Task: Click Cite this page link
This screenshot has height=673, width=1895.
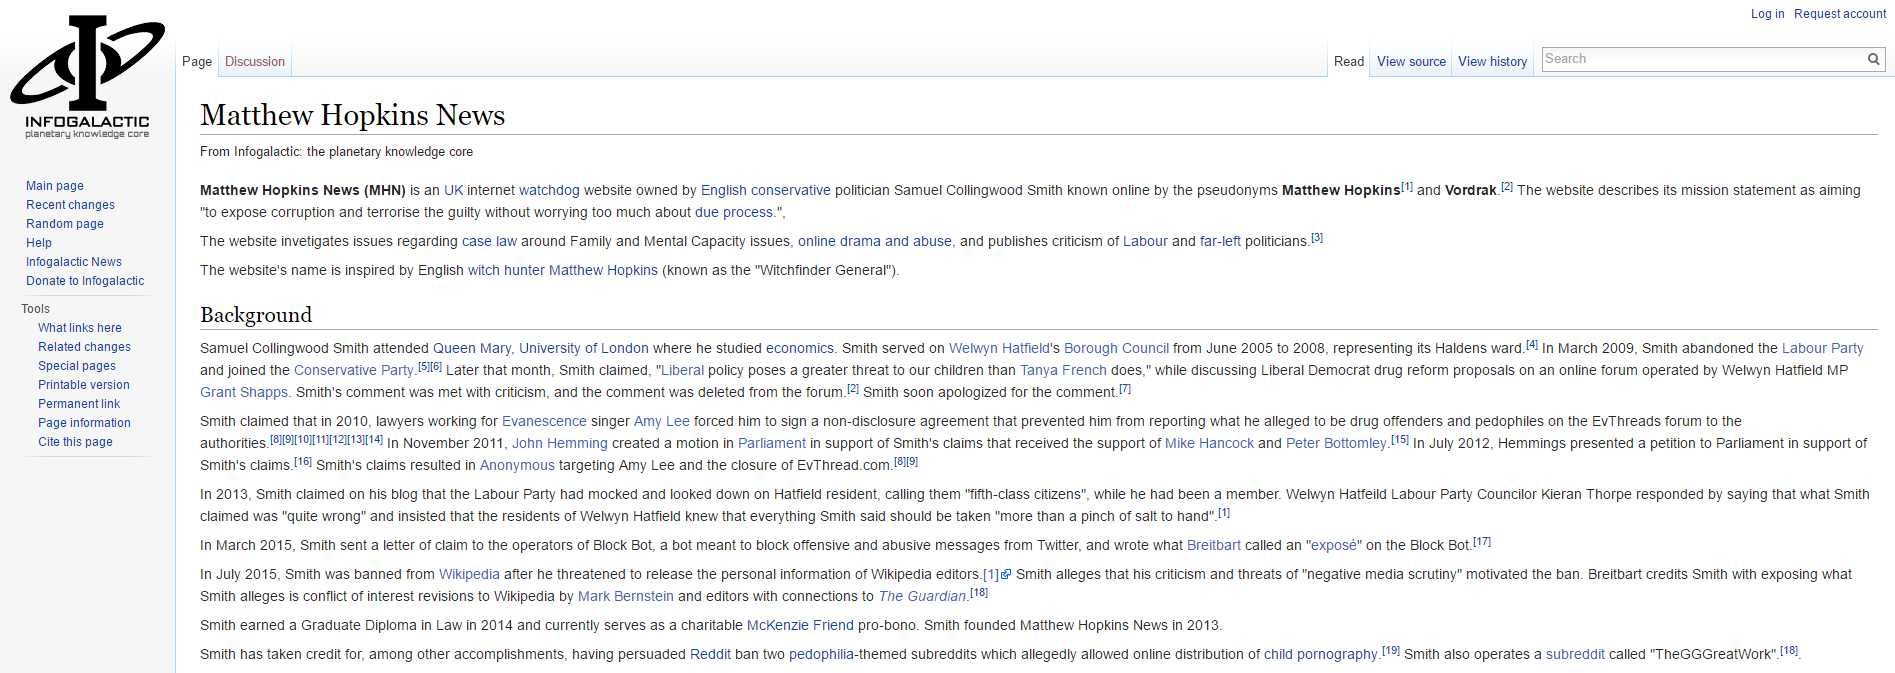Action: coord(75,442)
